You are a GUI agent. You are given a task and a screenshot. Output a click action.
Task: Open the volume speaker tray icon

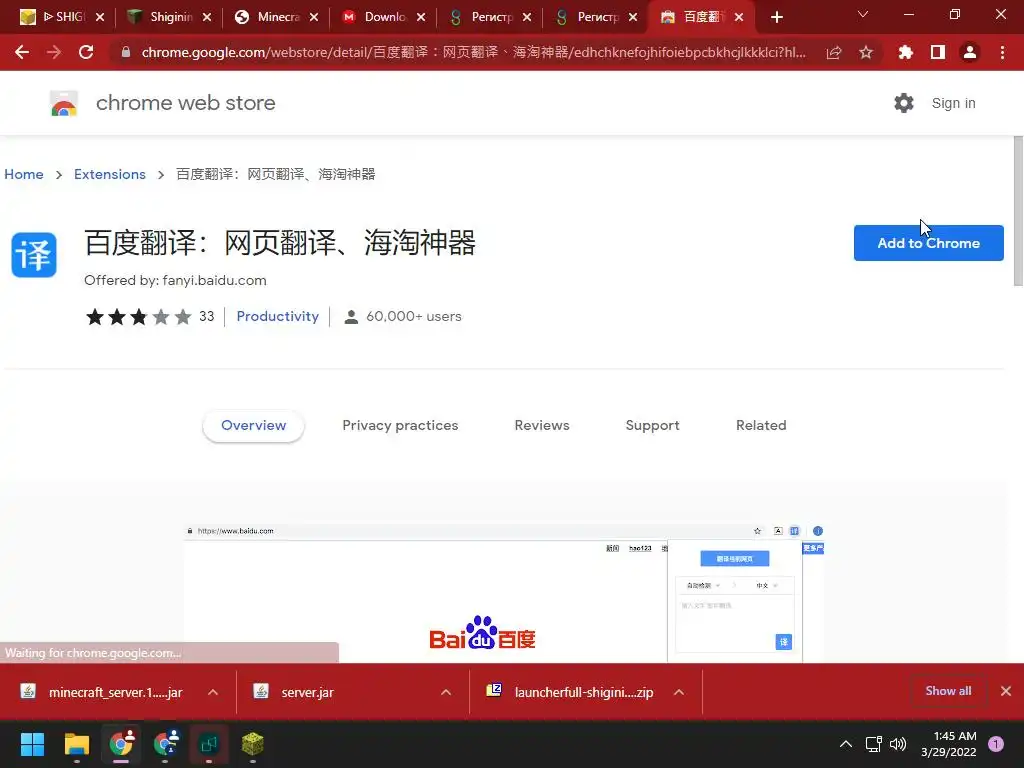point(898,744)
